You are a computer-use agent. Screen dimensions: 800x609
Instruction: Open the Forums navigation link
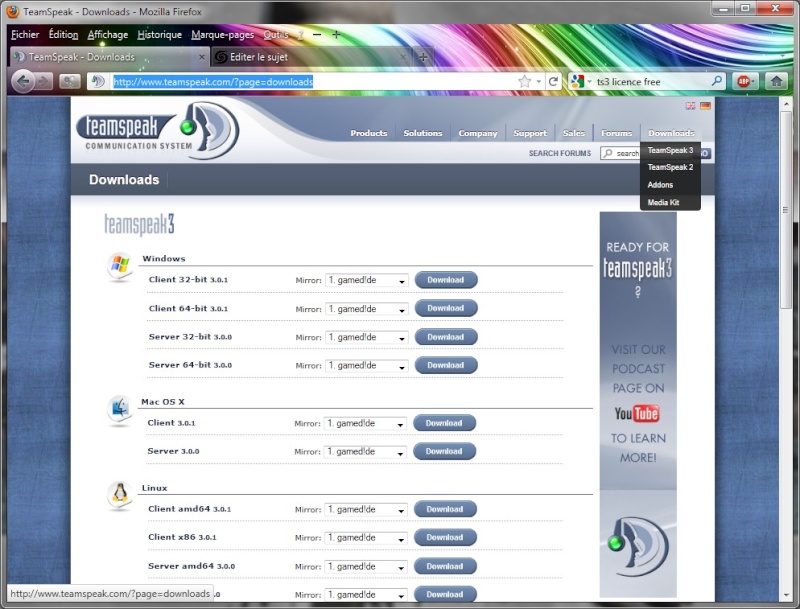616,133
